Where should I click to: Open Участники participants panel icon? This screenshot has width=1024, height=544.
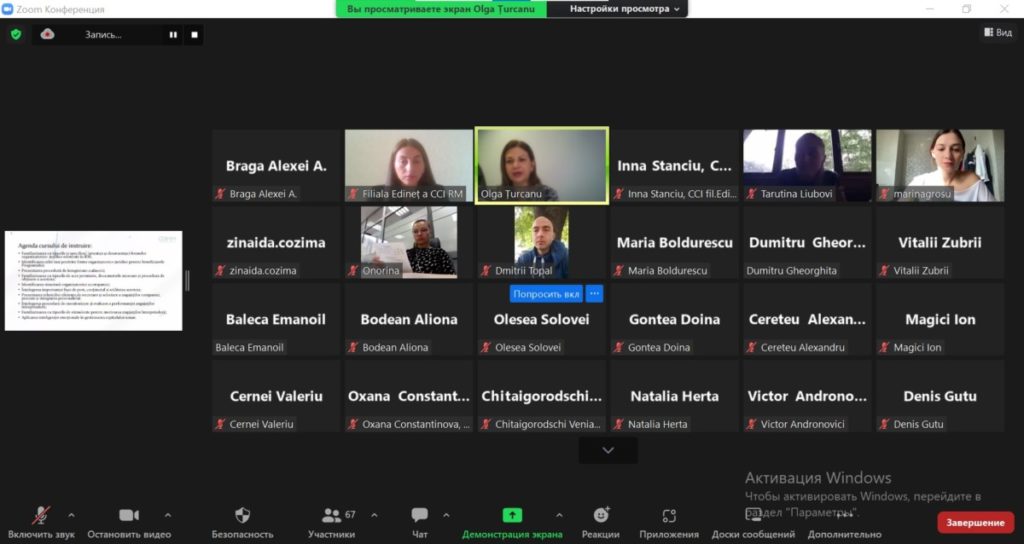pyautogui.click(x=331, y=515)
